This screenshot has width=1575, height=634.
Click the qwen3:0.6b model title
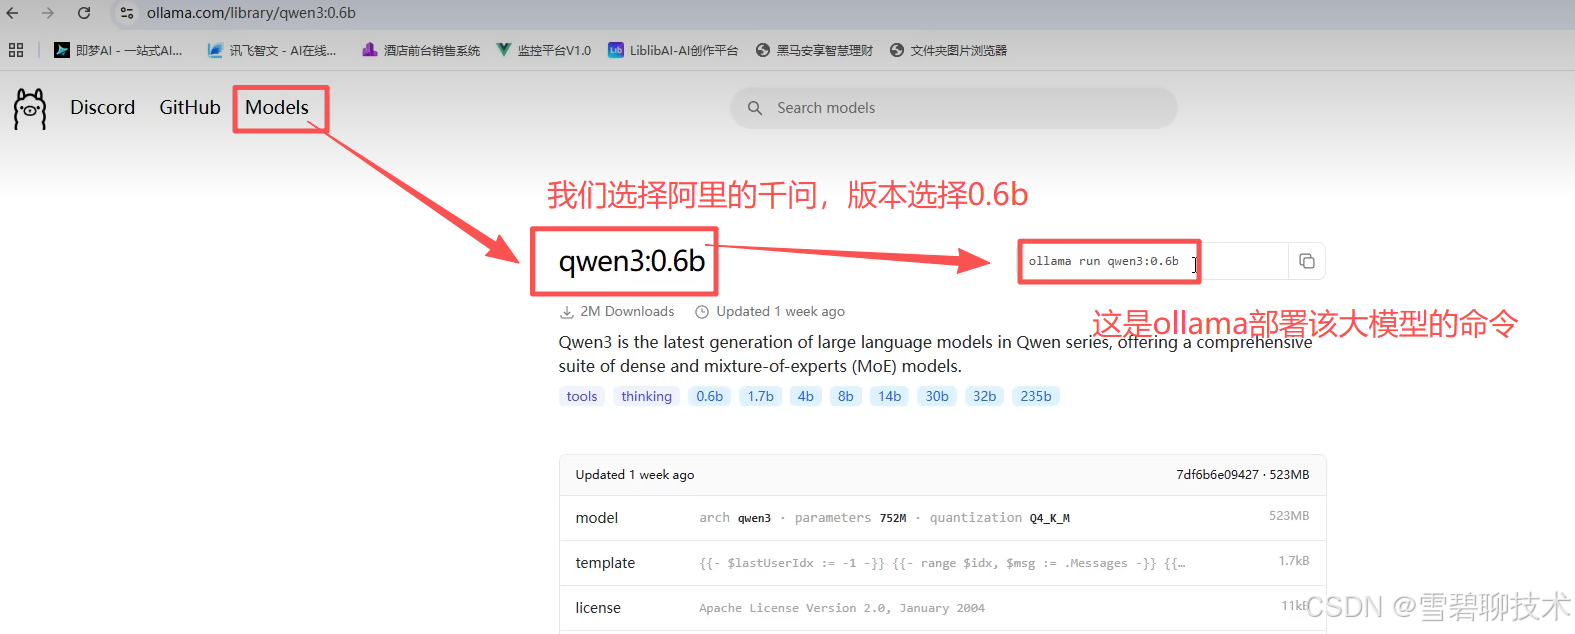(632, 261)
